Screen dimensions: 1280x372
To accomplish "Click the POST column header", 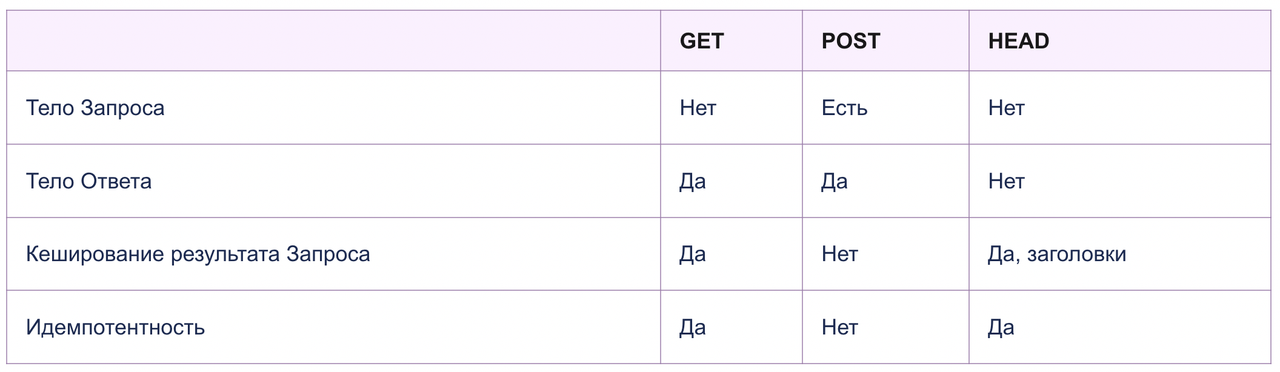I will point(850,41).
